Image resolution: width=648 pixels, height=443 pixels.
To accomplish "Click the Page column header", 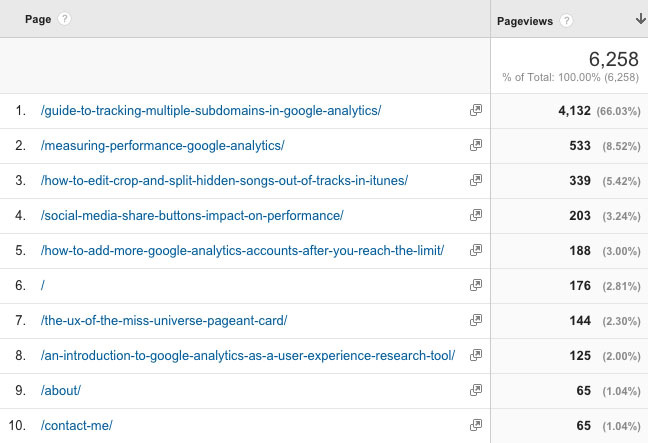I will coord(38,19).
